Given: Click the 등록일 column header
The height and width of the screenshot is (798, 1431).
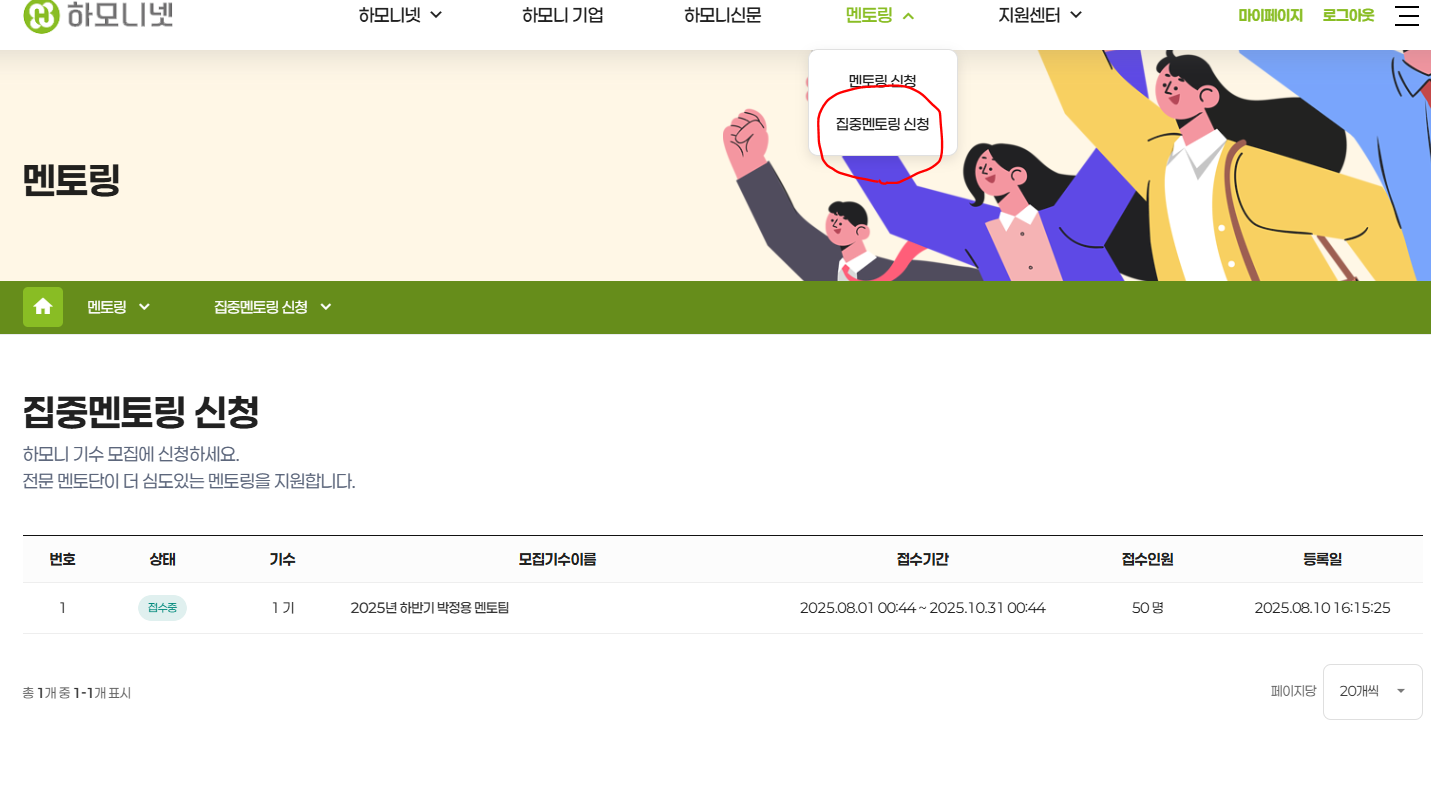Looking at the screenshot, I should pos(1322,559).
